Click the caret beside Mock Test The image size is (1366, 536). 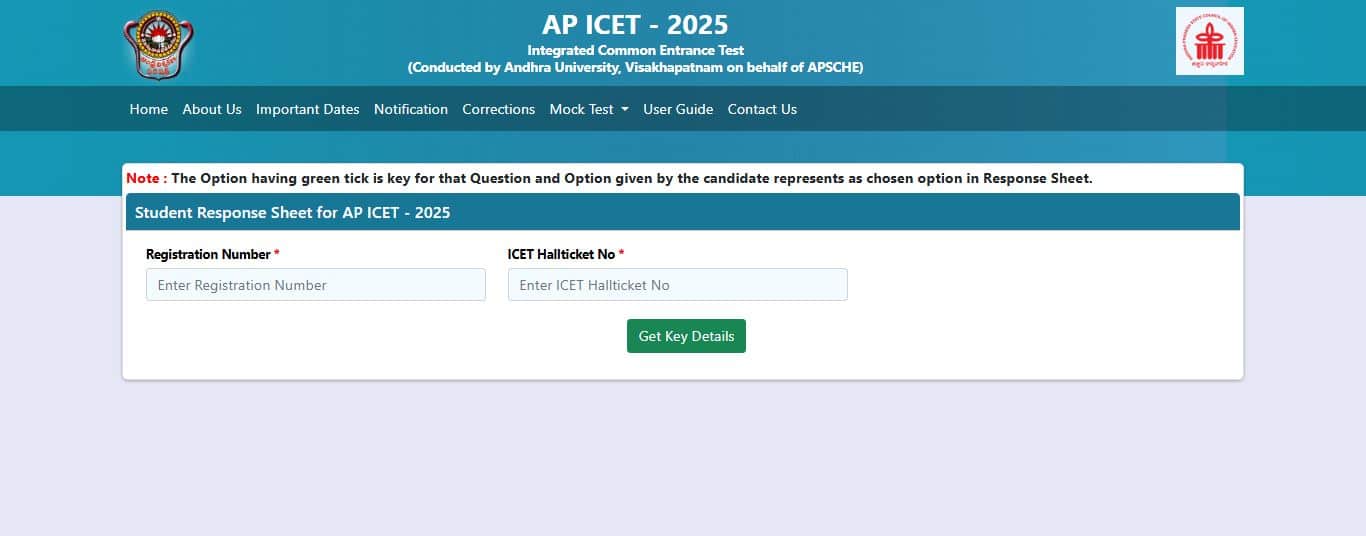click(x=625, y=109)
